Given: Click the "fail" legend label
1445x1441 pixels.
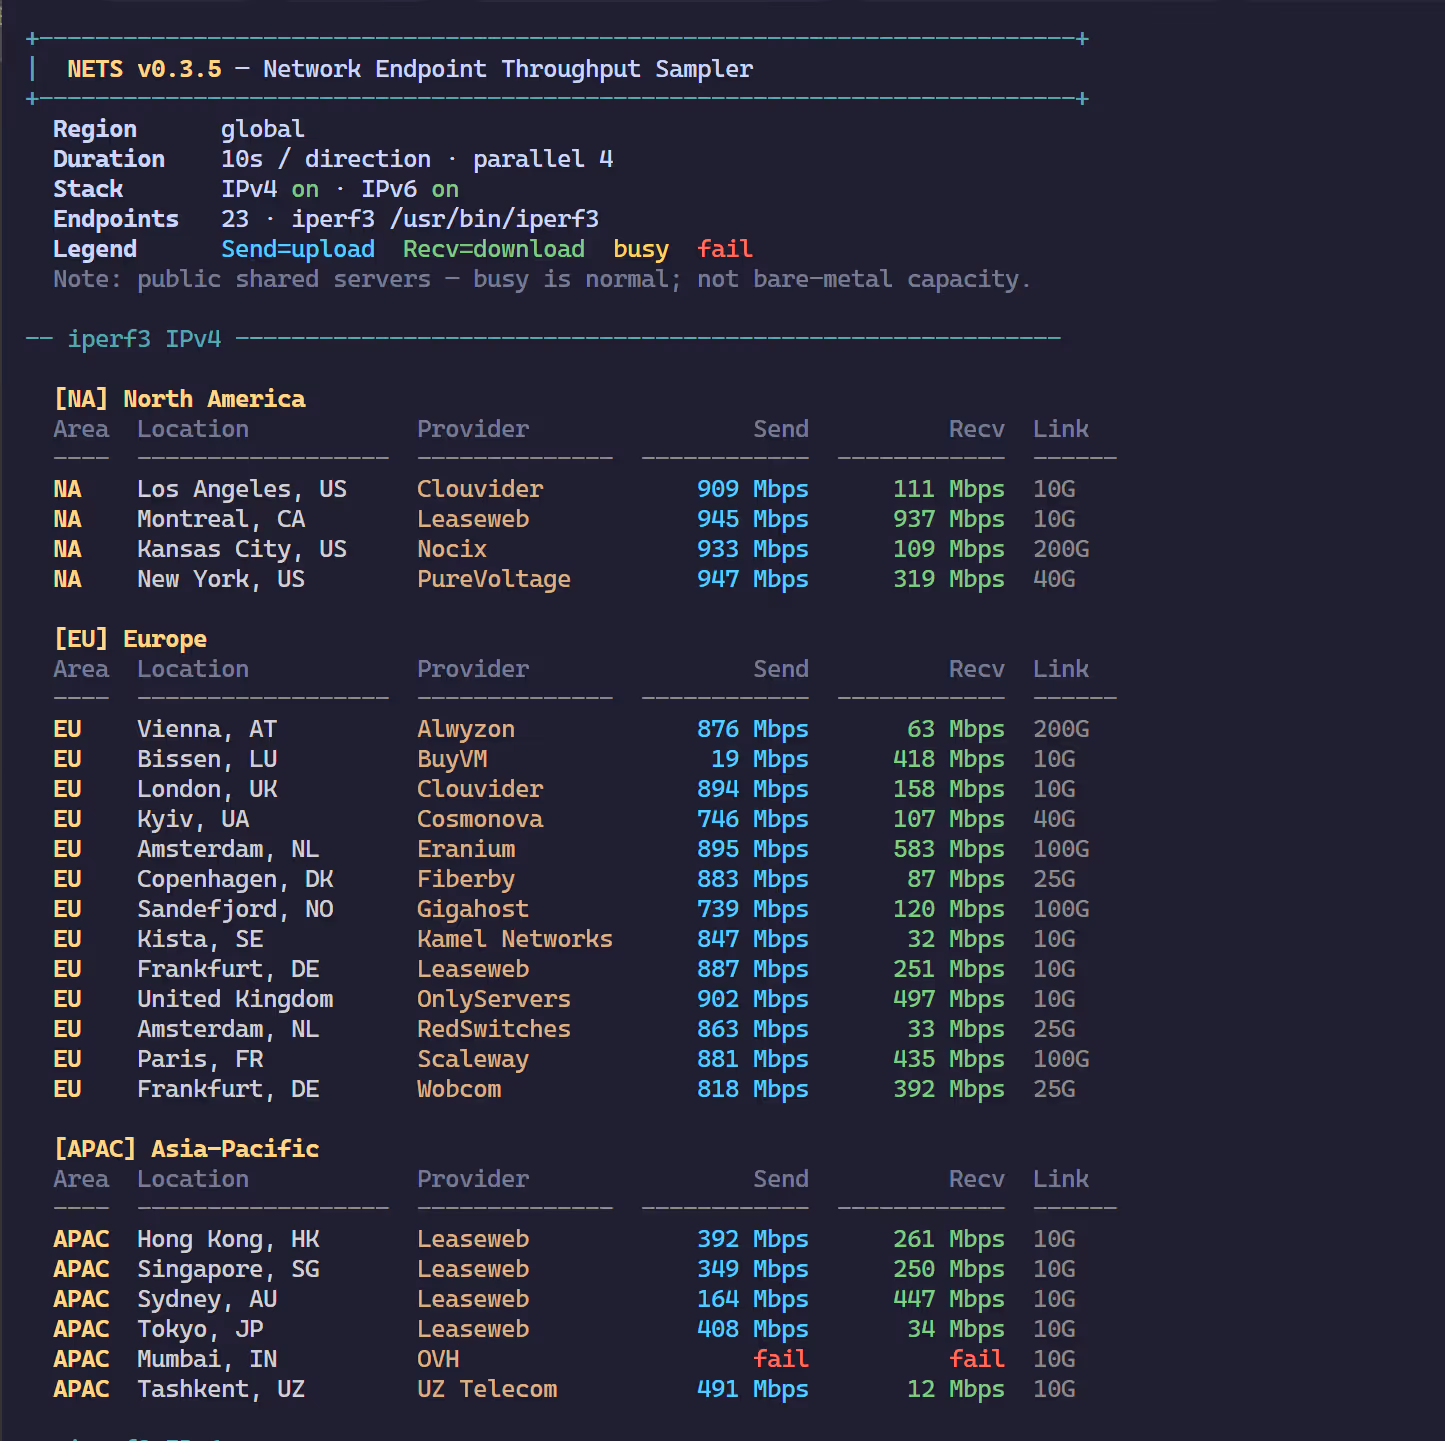Looking at the screenshot, I should (725, 249).
